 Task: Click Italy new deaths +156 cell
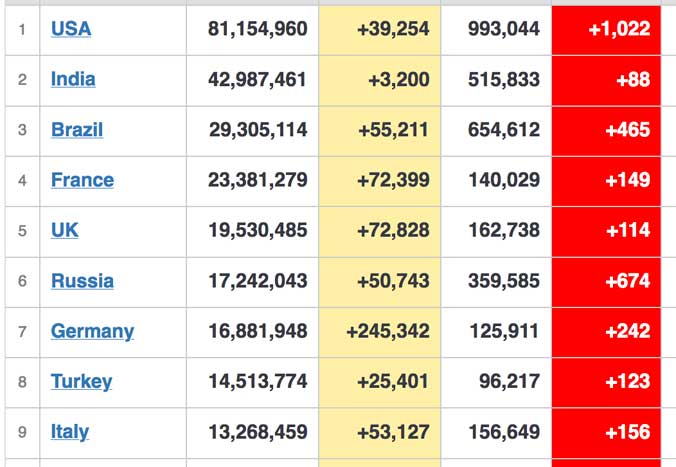606,433
